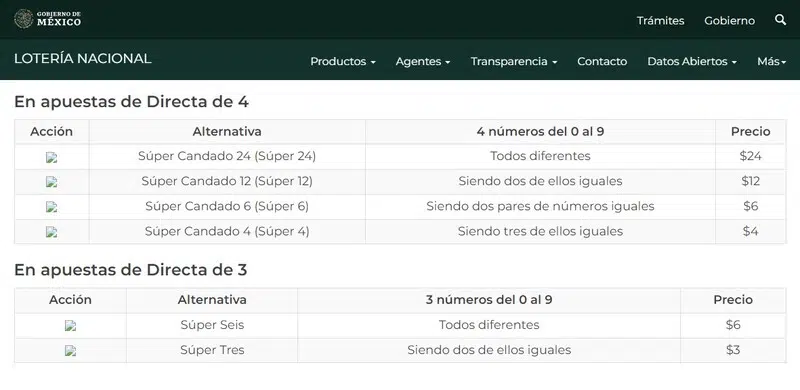
Task: Select the Súper Candado 24 (Súper 24) cell
Action: [x=227, y=156]
